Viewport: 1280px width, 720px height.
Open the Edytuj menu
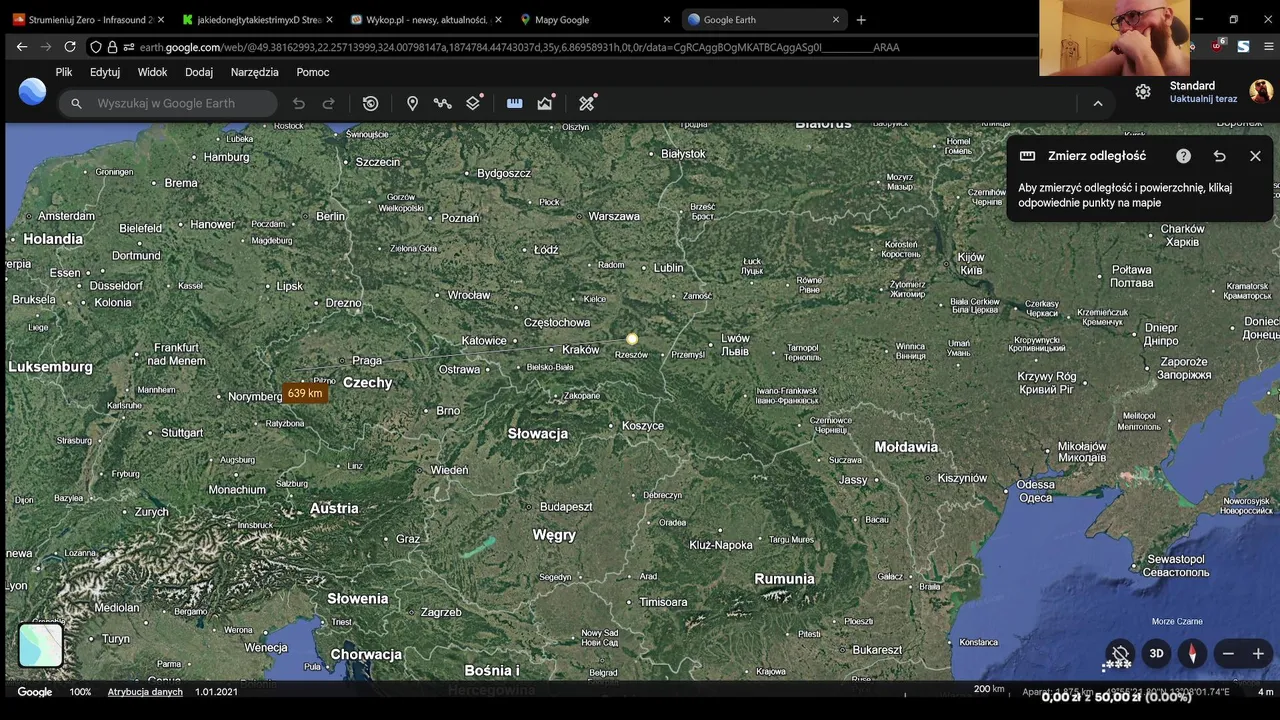105,72
